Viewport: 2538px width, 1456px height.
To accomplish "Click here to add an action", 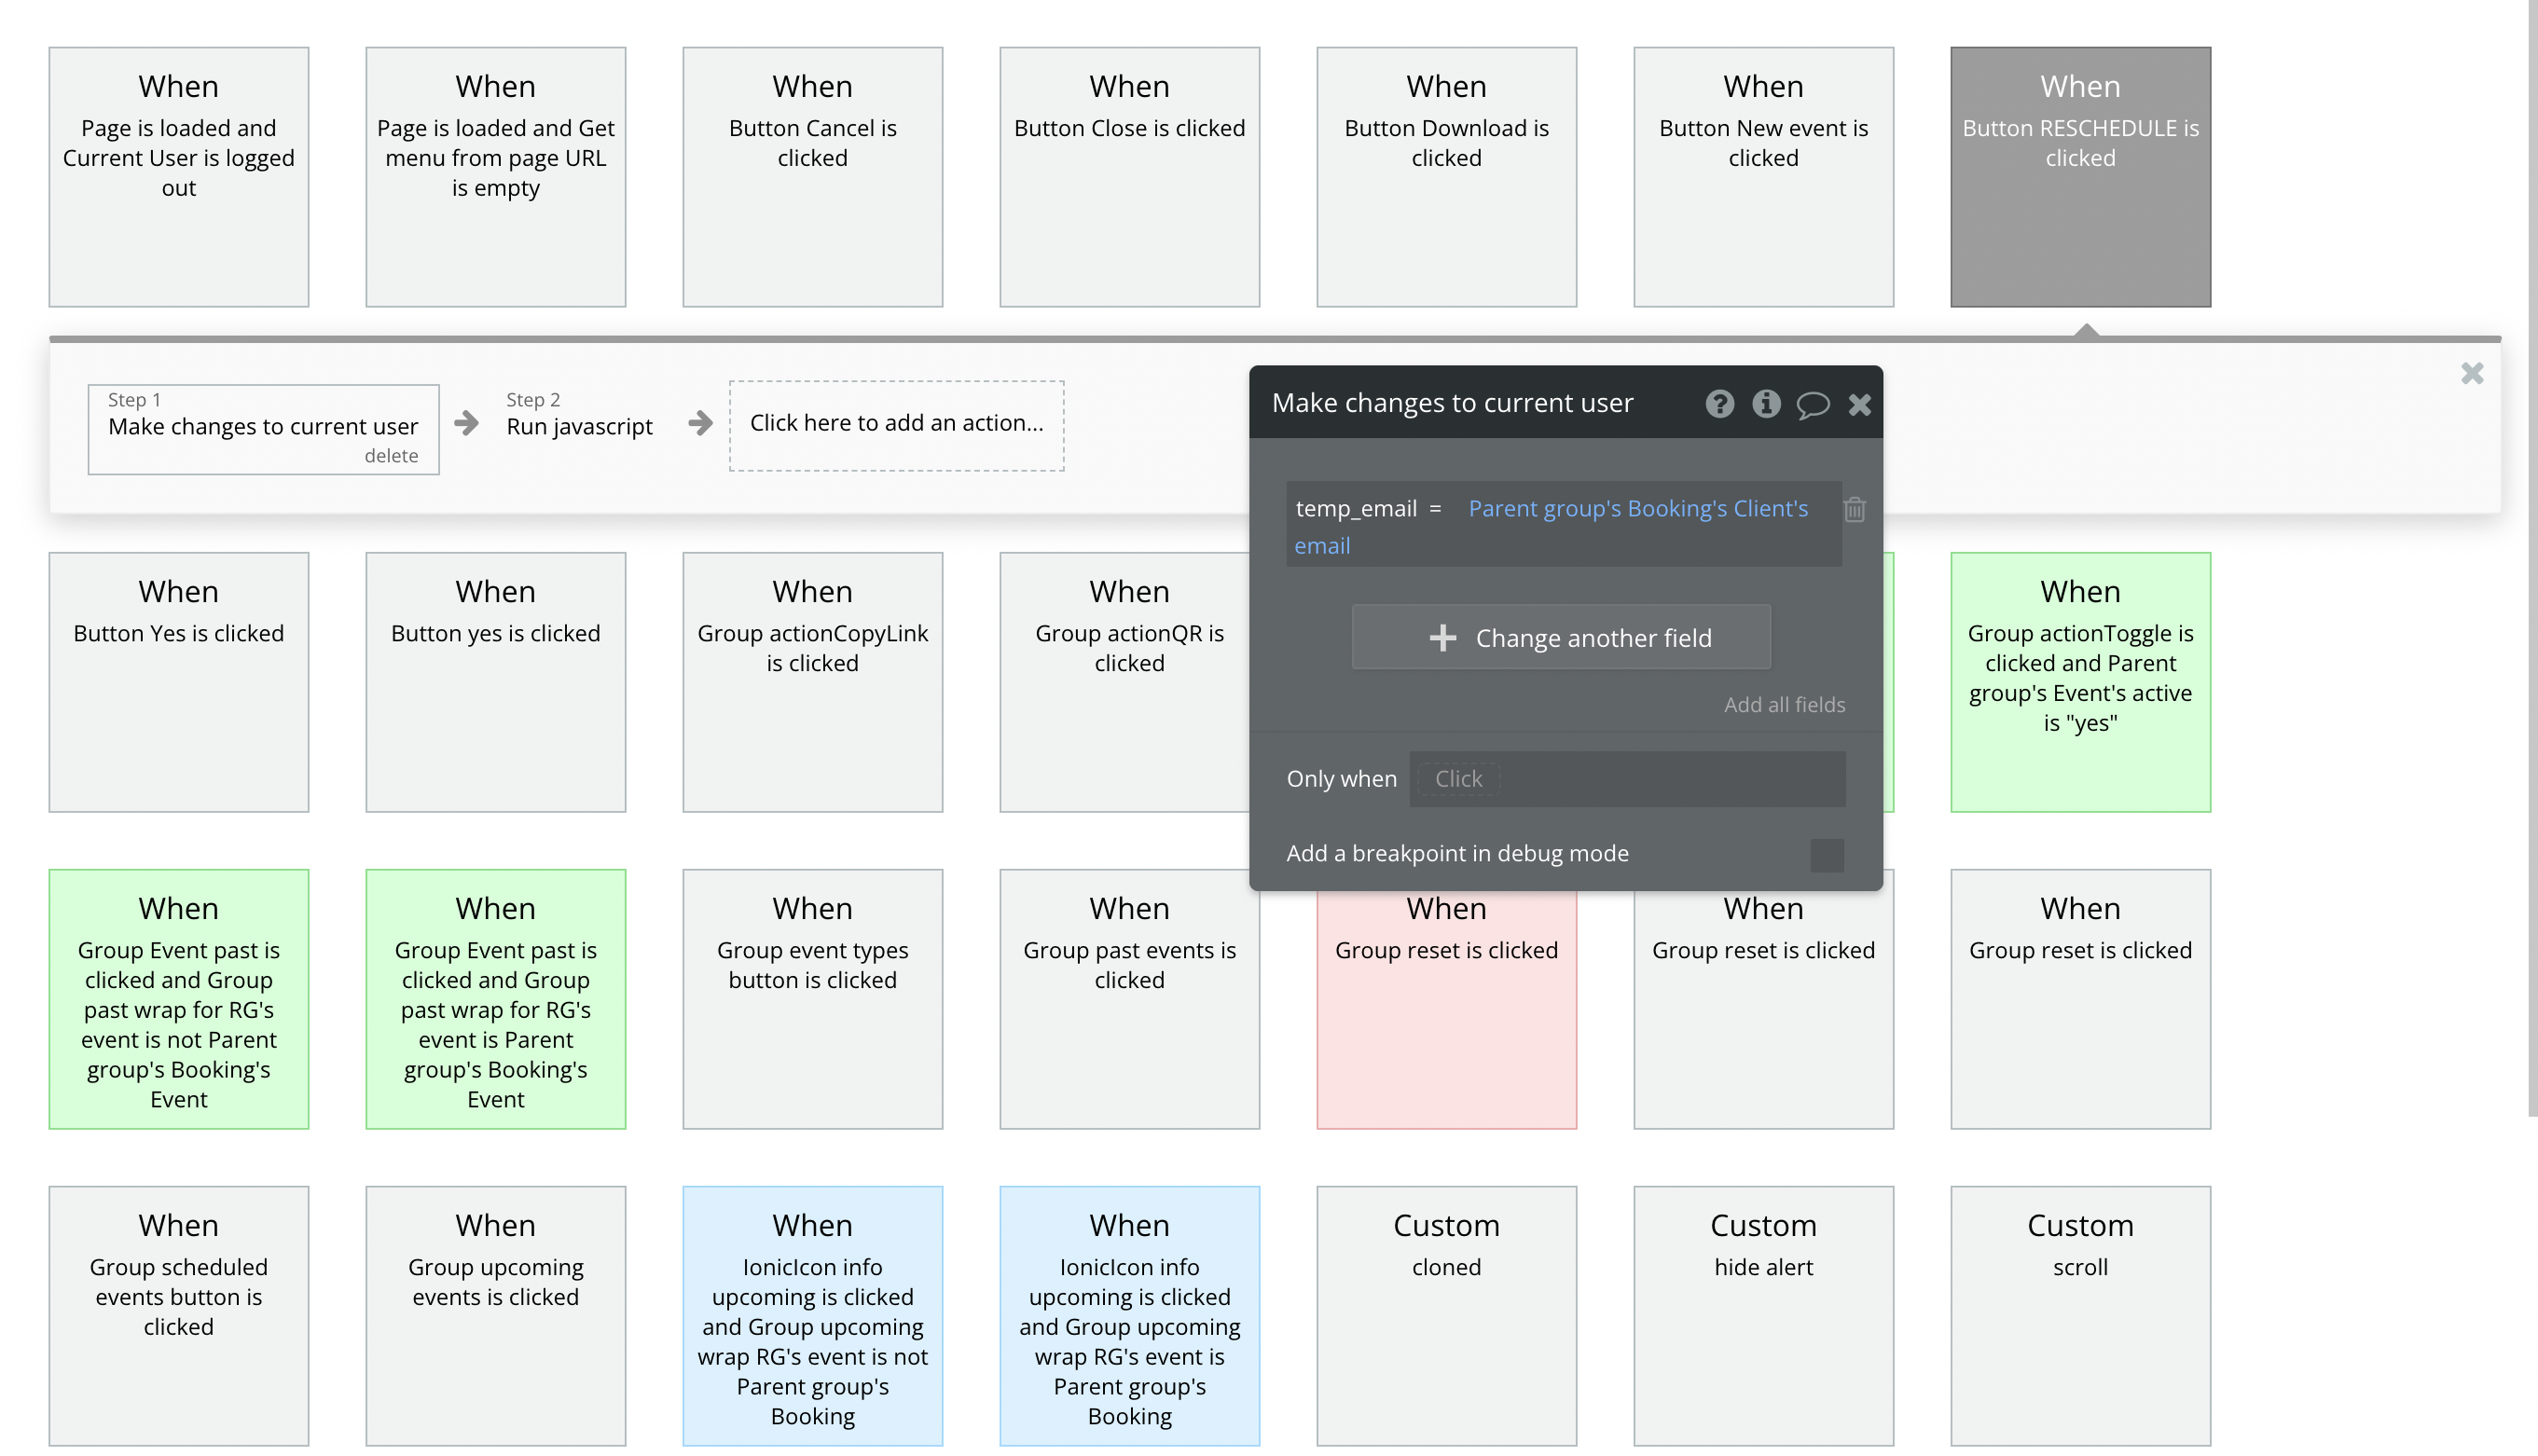I will pyautogui.click(x=896, y=424).
